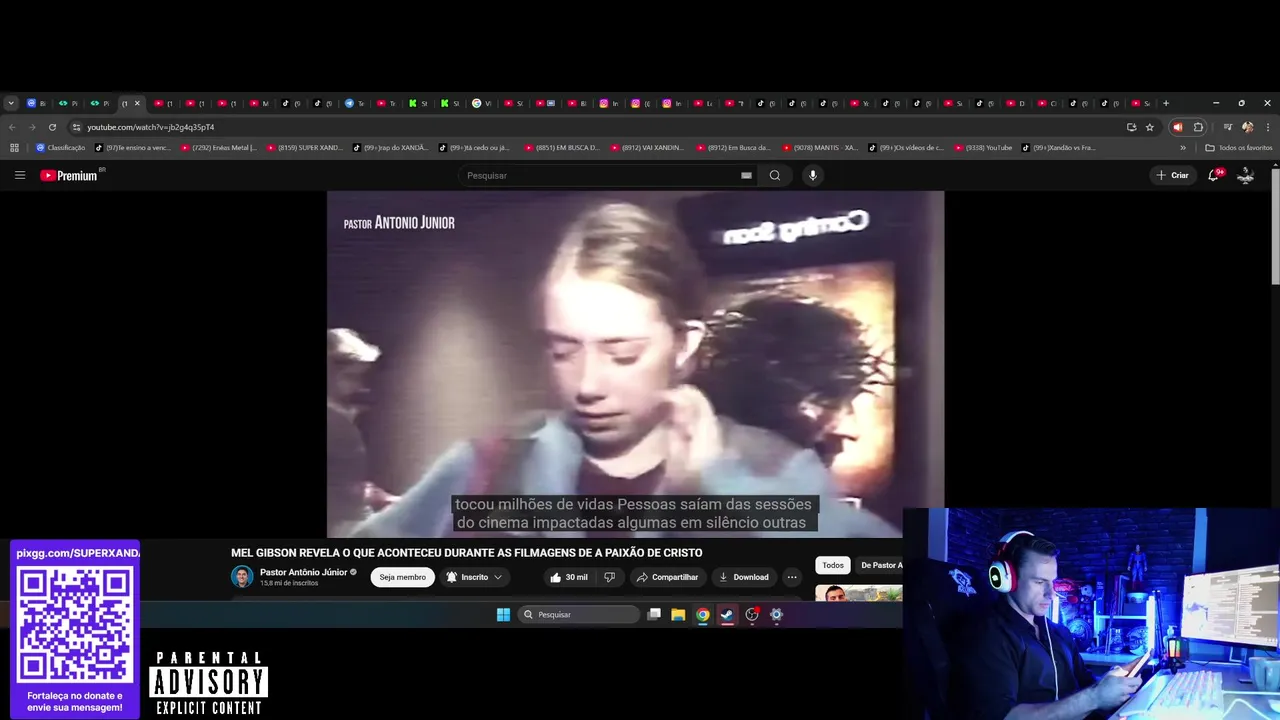Open the red megaphone extension icon

(x=1177, y=127)
